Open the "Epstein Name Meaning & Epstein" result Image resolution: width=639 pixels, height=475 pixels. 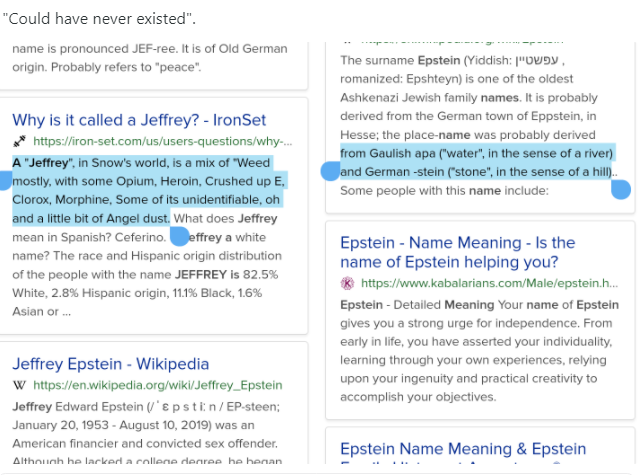pyautogui.click(x=463, y=449)
